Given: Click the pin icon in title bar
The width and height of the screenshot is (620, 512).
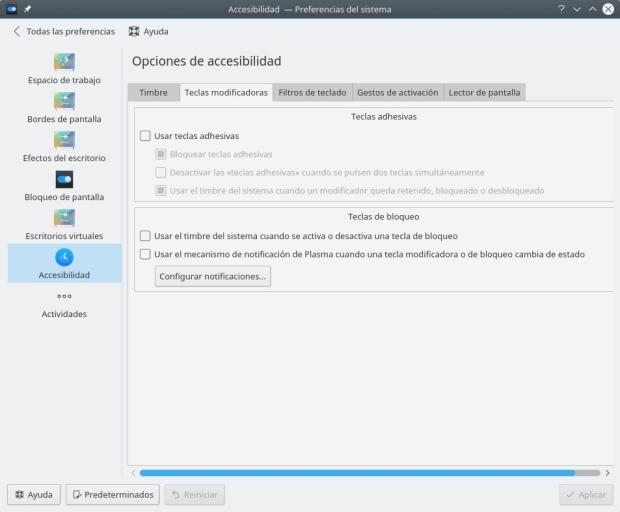Looking at the screenshot, I should pos(27,9).
